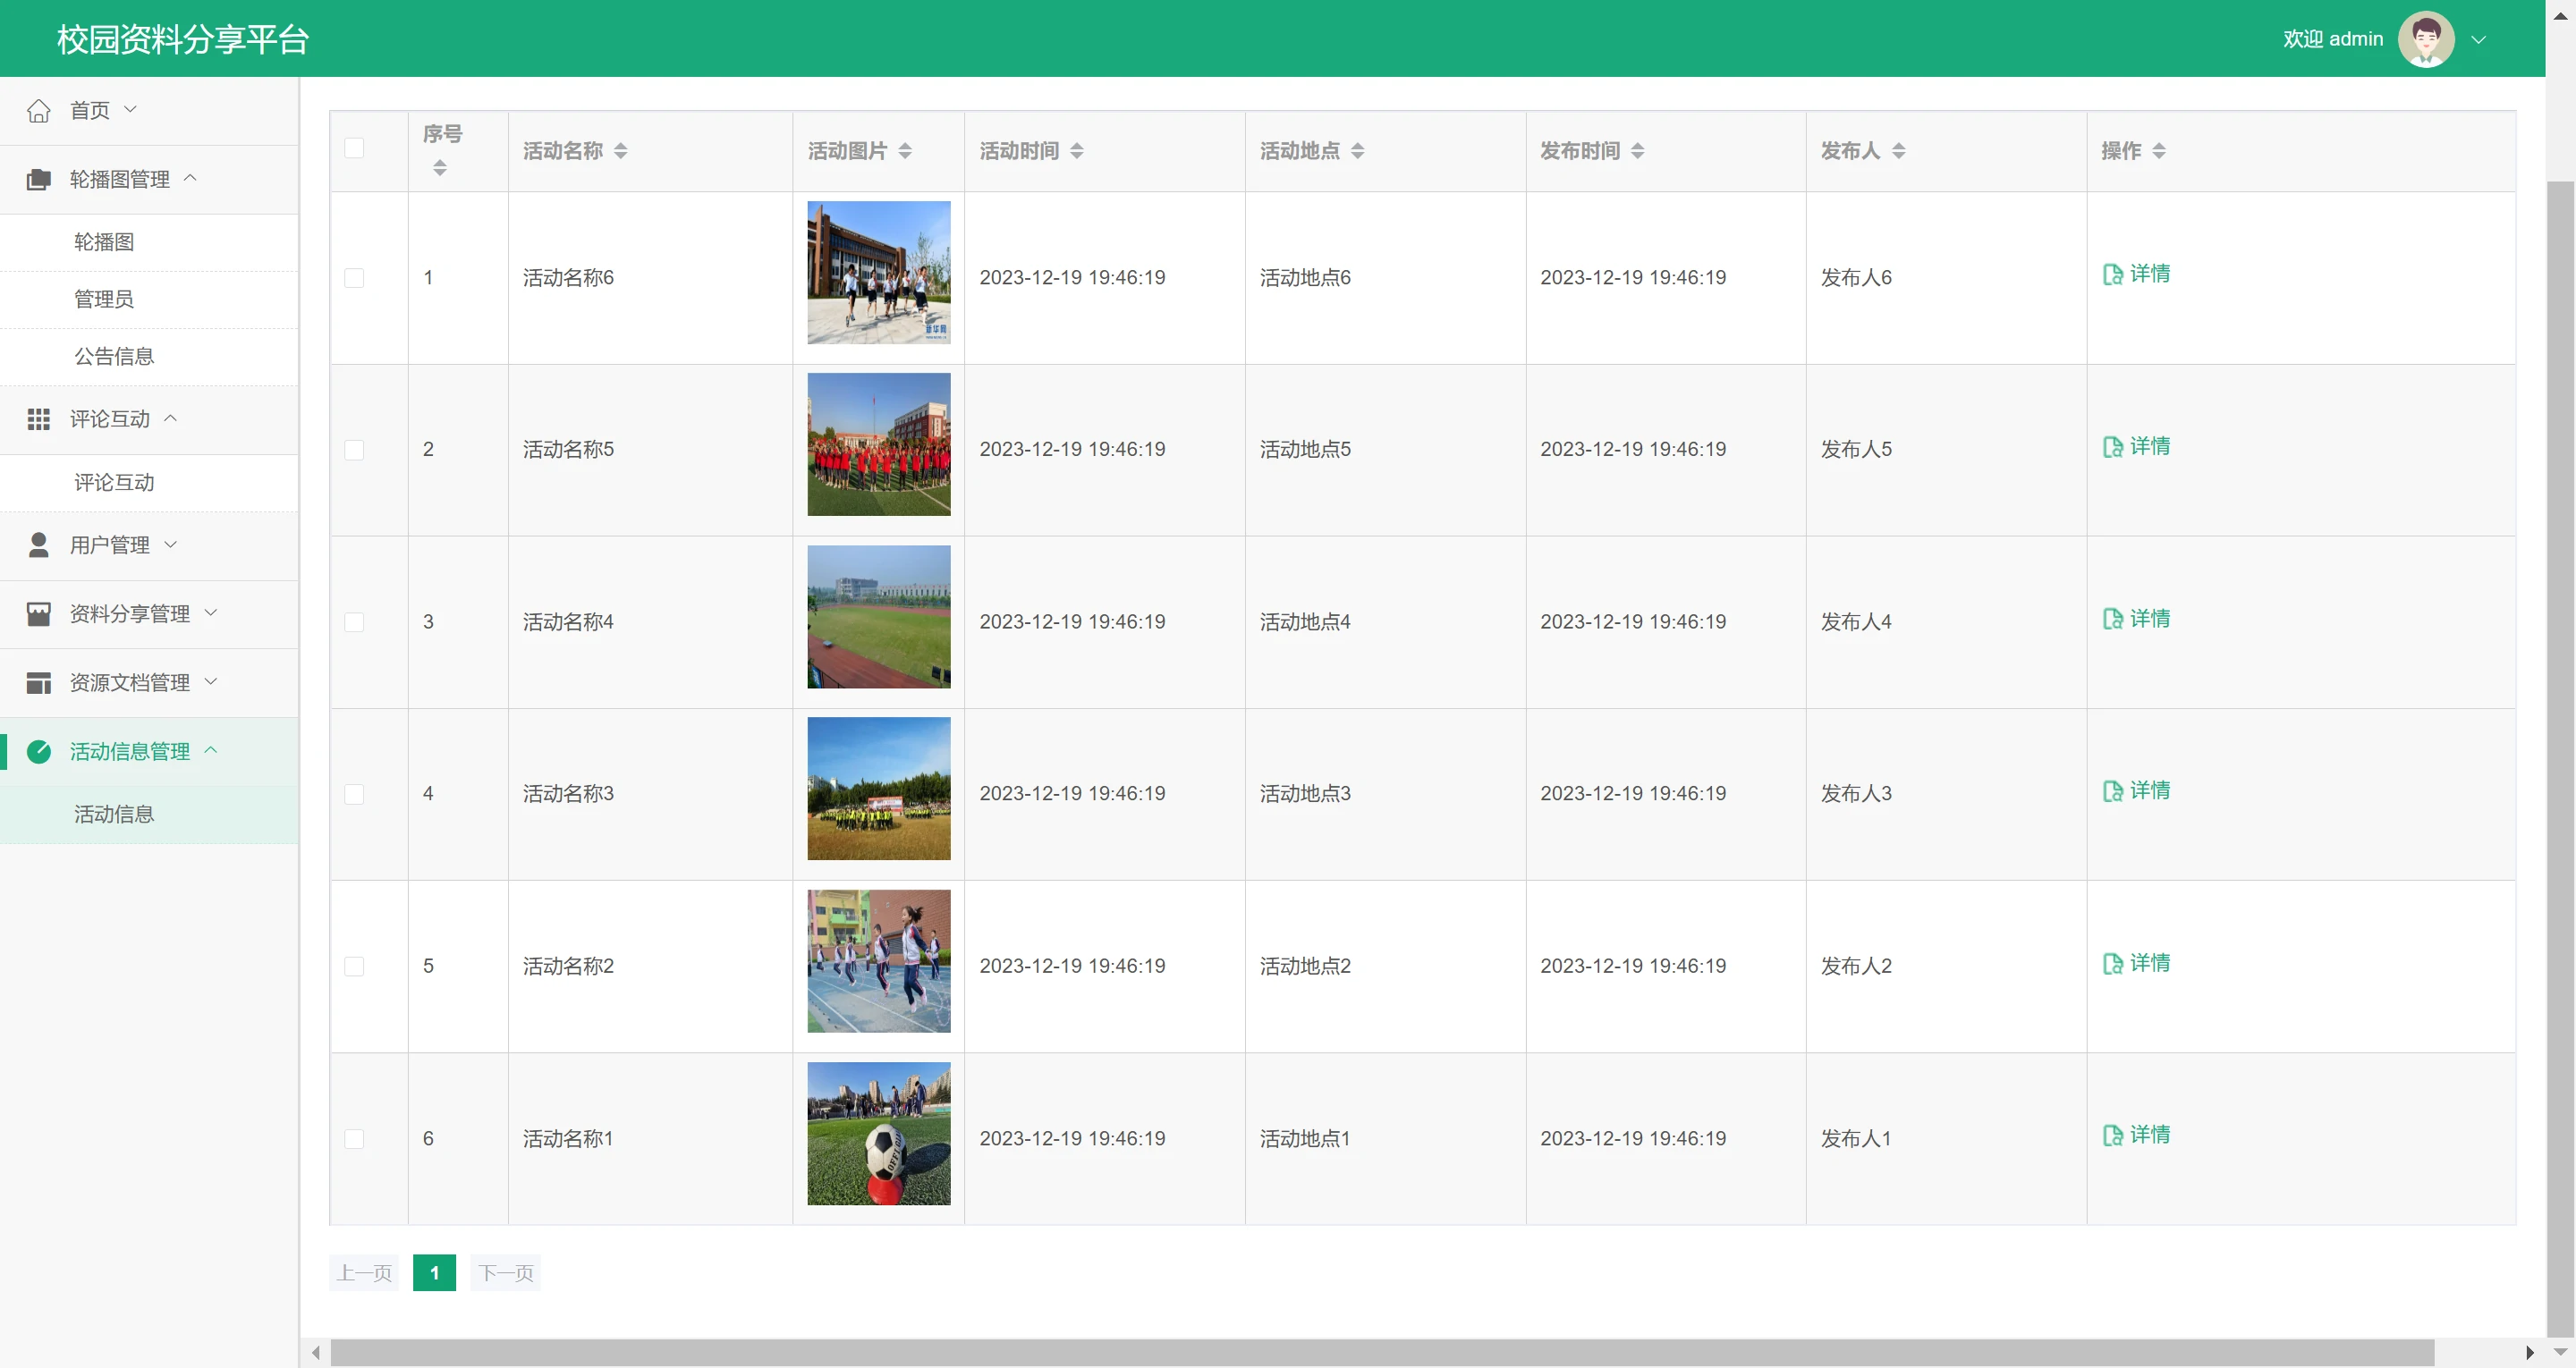Click the user management person icon
The width and height of the screenshot is (2576, 1368).
(x=38, y=545)
